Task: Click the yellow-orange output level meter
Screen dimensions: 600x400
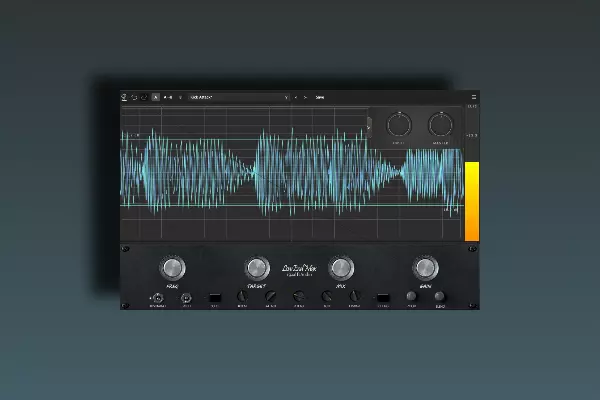Action: [472, 202]
